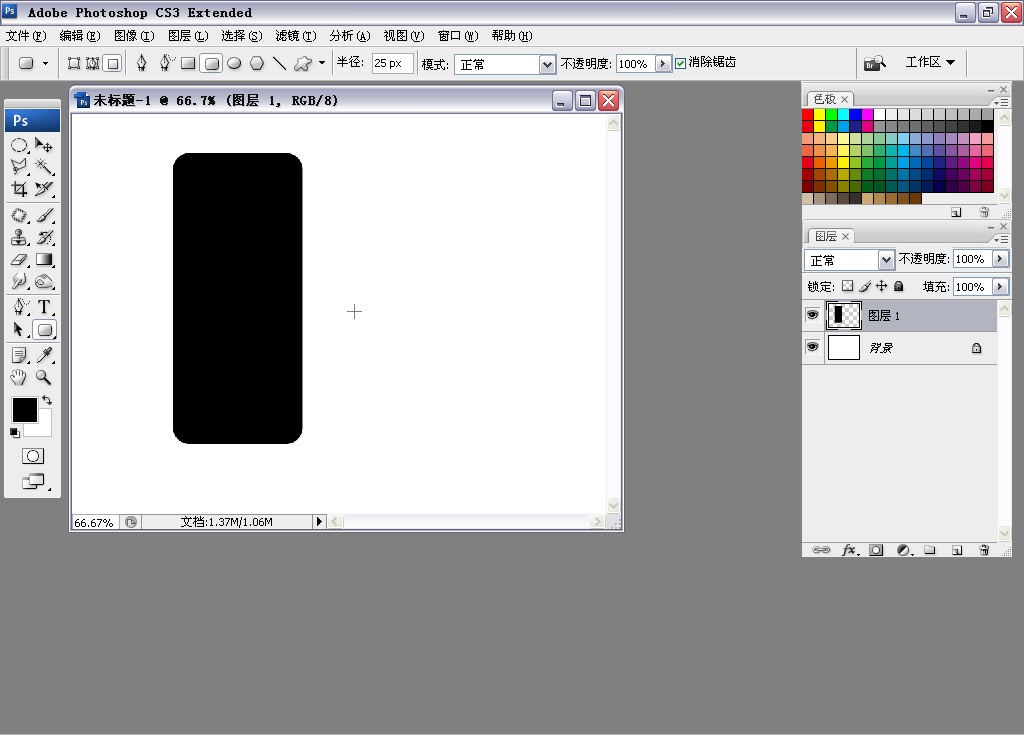Open the 图层 (Layer) menu
Screen dimensions: 1024x736
tap(188, 36)
